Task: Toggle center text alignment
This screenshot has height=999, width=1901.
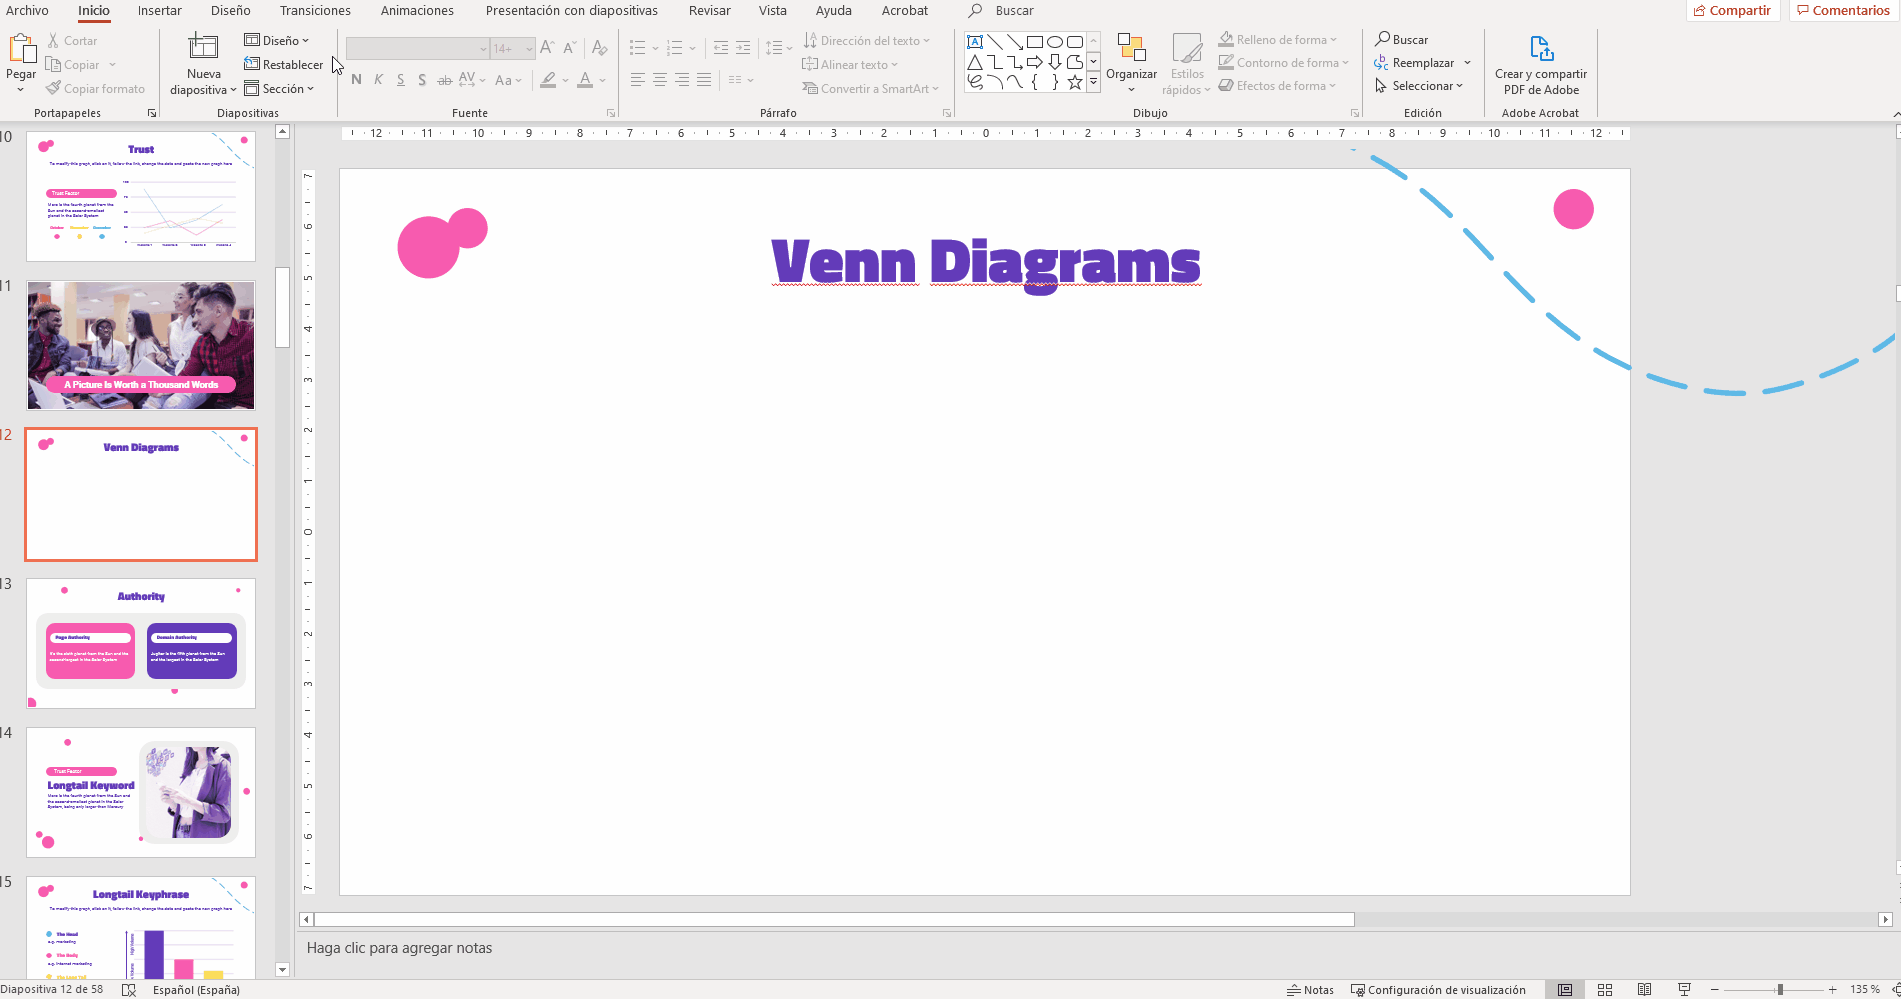Action: pos(659,80)
